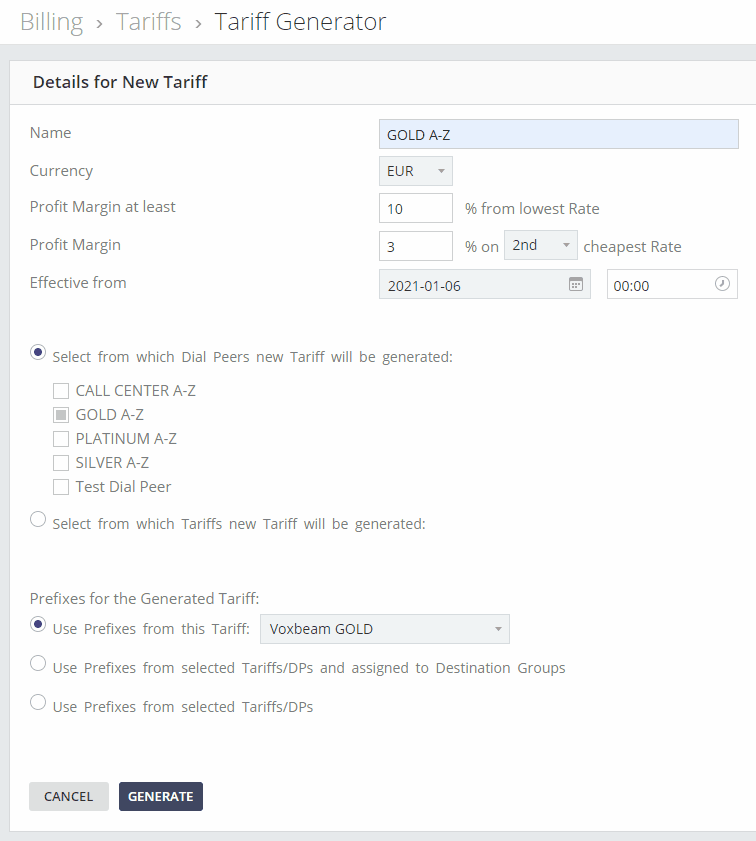Expand the 2nd cheapest Rate dropdown

coord(540,245)
